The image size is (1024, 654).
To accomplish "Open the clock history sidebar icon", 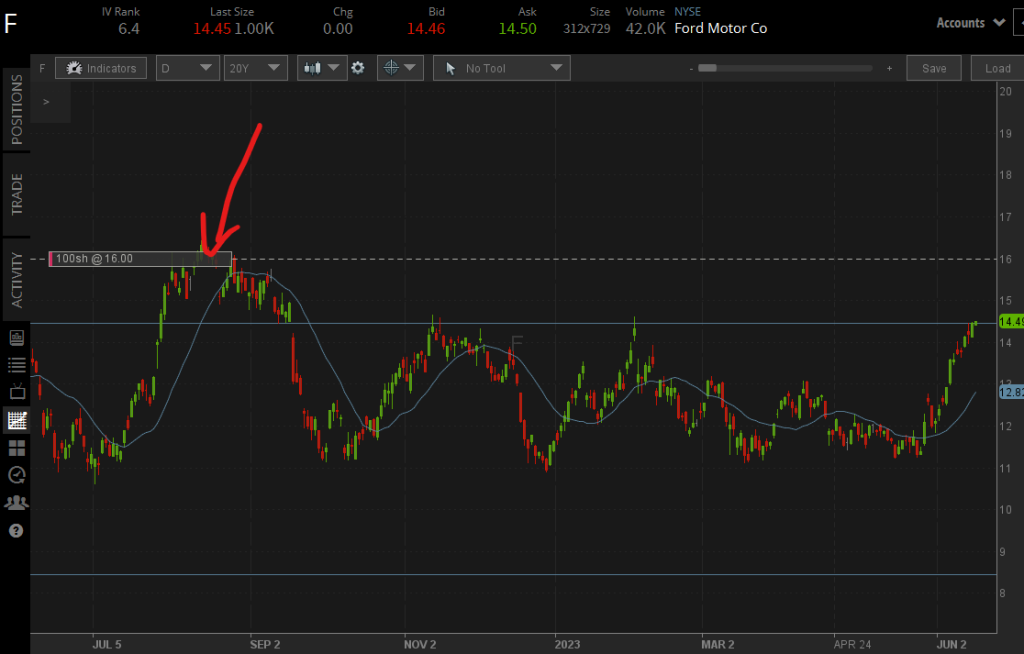I will coord(16,474).
